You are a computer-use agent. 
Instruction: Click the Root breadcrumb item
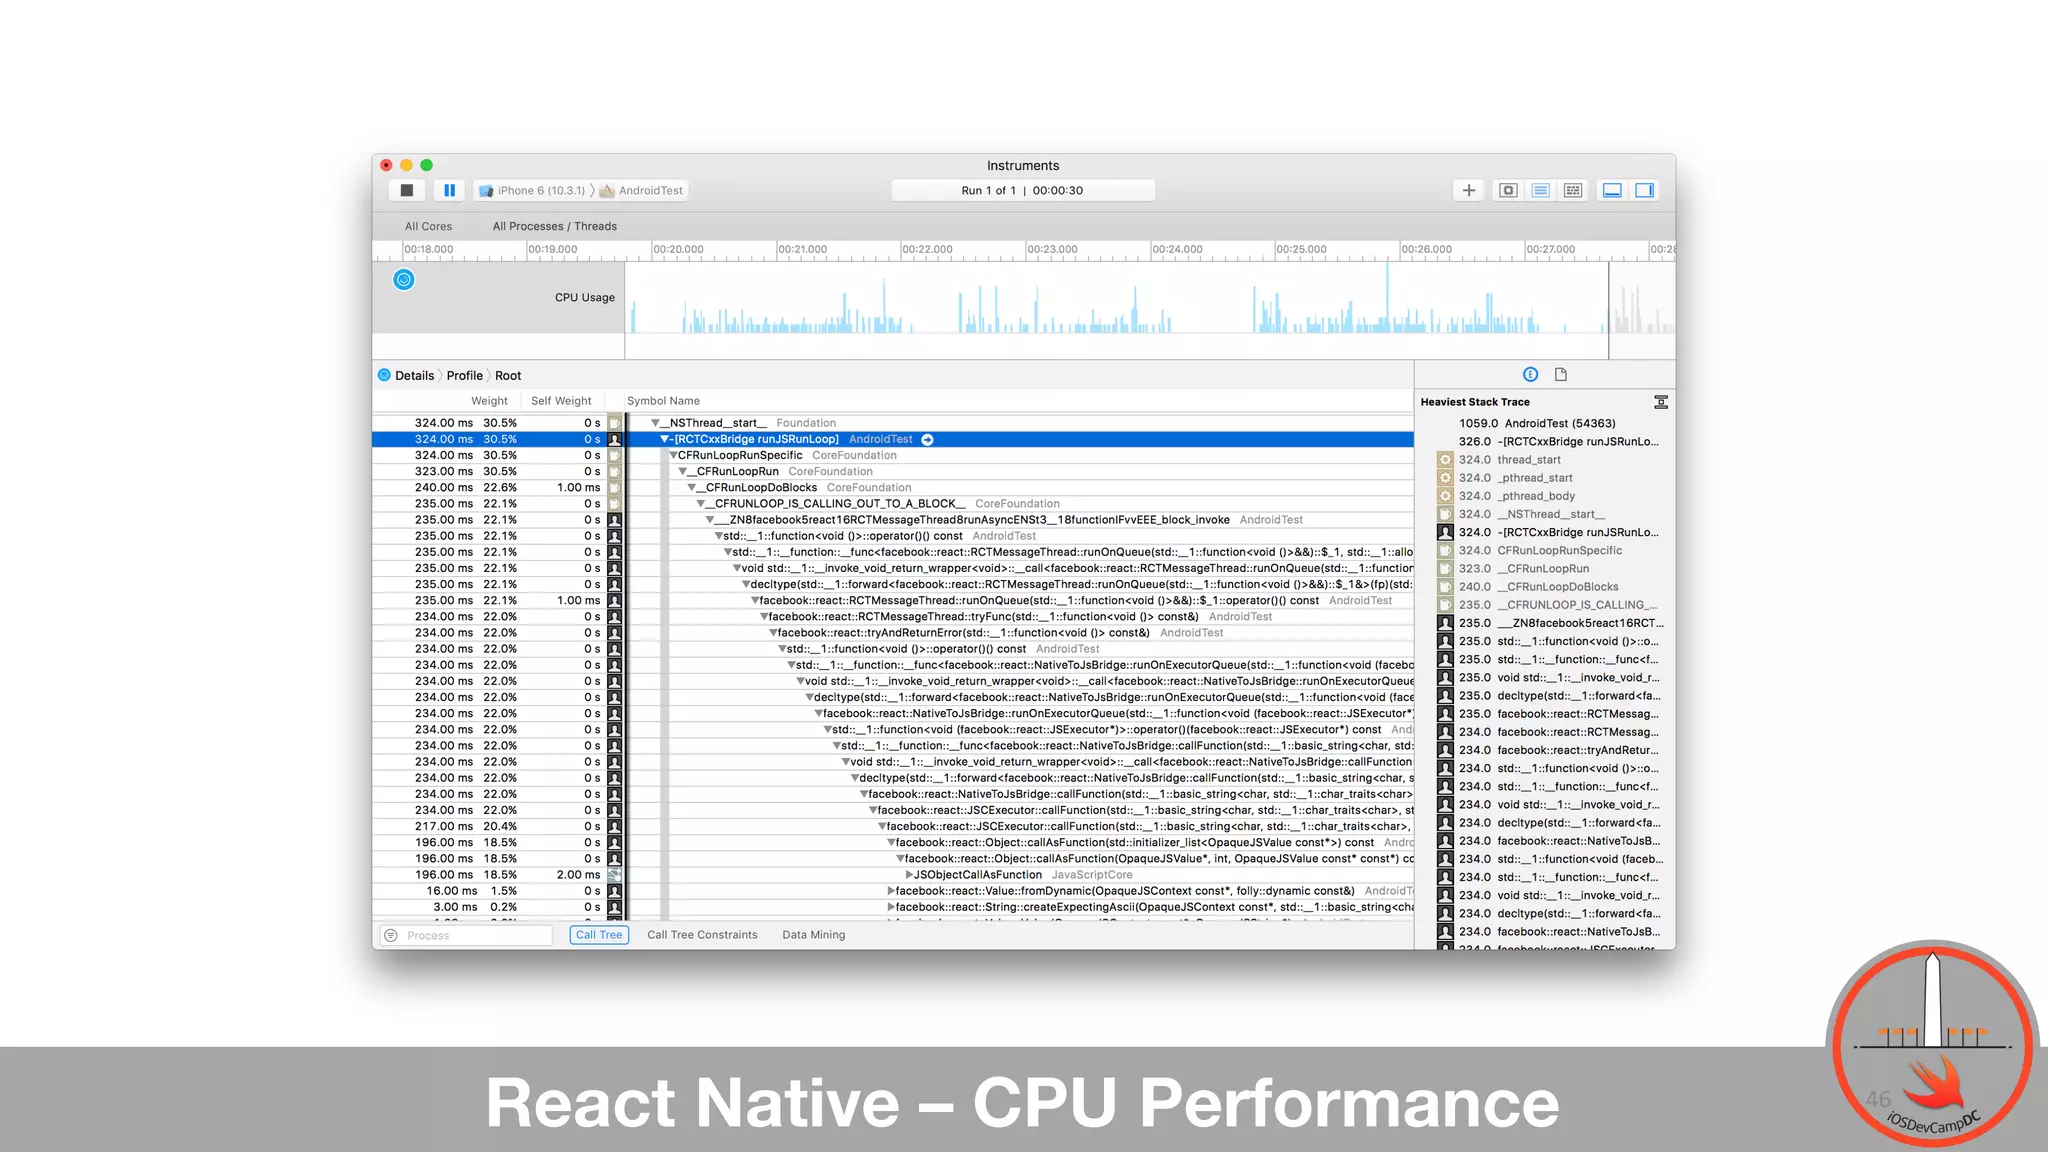508,376
